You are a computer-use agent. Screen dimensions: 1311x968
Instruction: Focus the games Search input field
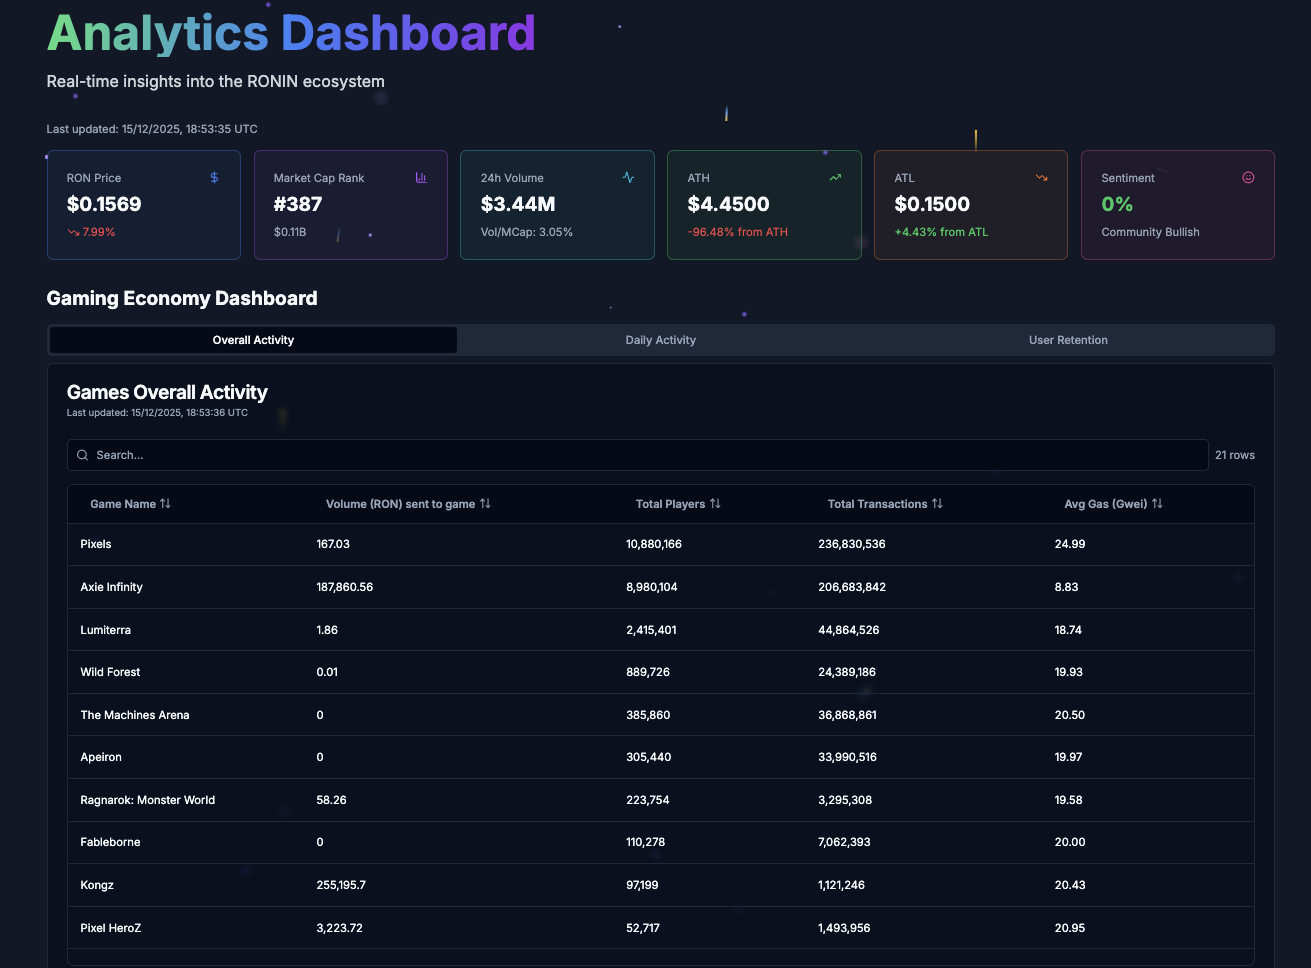pos(640,455)
